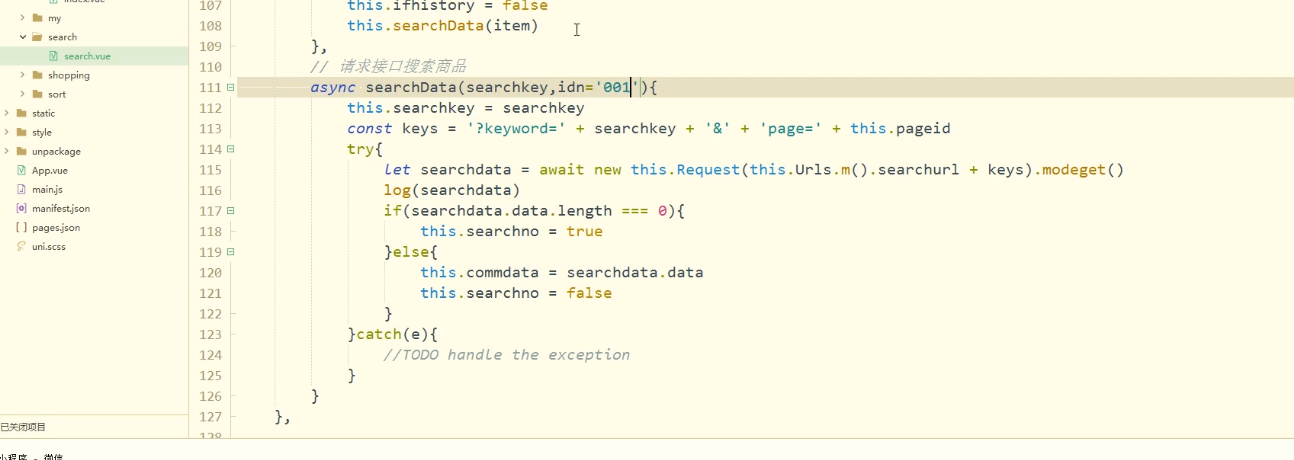The height and width of the screenshot is (460, 1294).
Task: Click log(searchdata) on line 116
Action: [452, 190]
